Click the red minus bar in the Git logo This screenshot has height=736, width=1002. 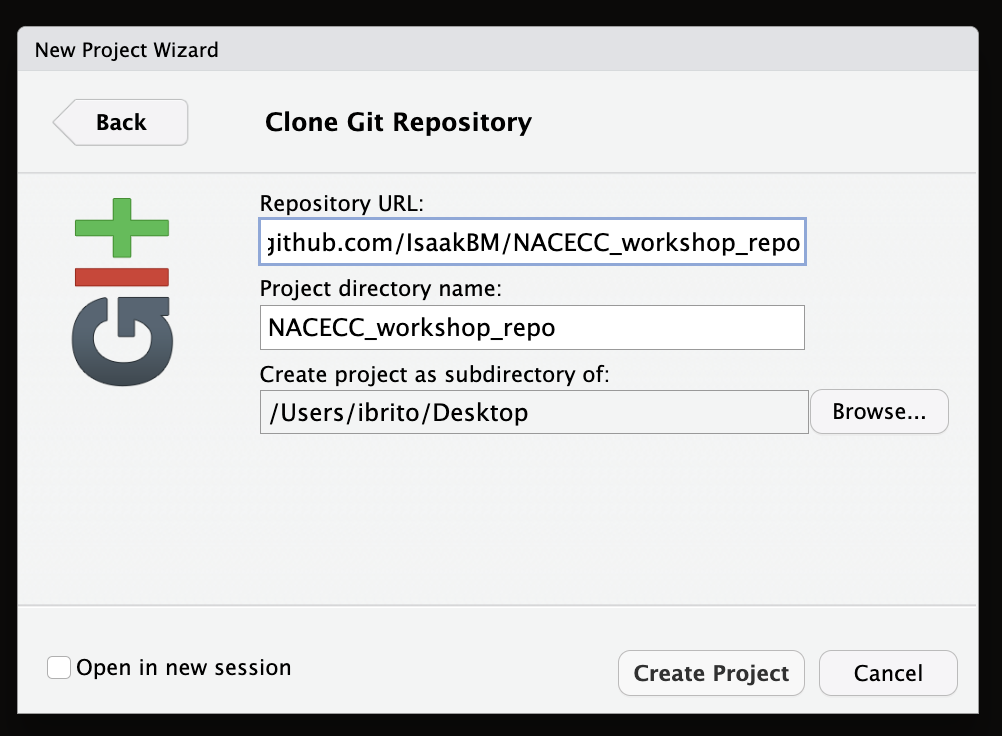click(123, 278)
